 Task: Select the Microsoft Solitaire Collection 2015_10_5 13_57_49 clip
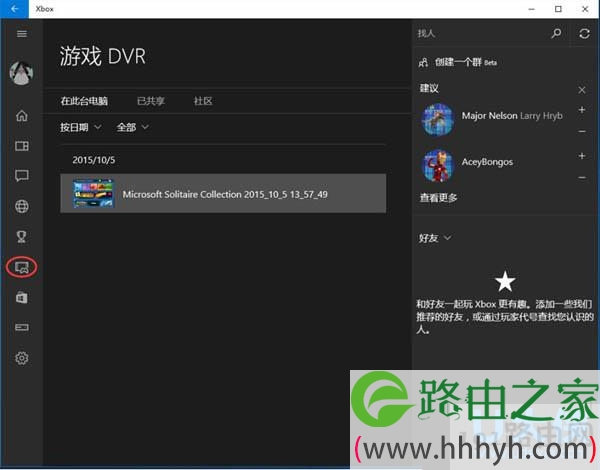click(223, 193)
